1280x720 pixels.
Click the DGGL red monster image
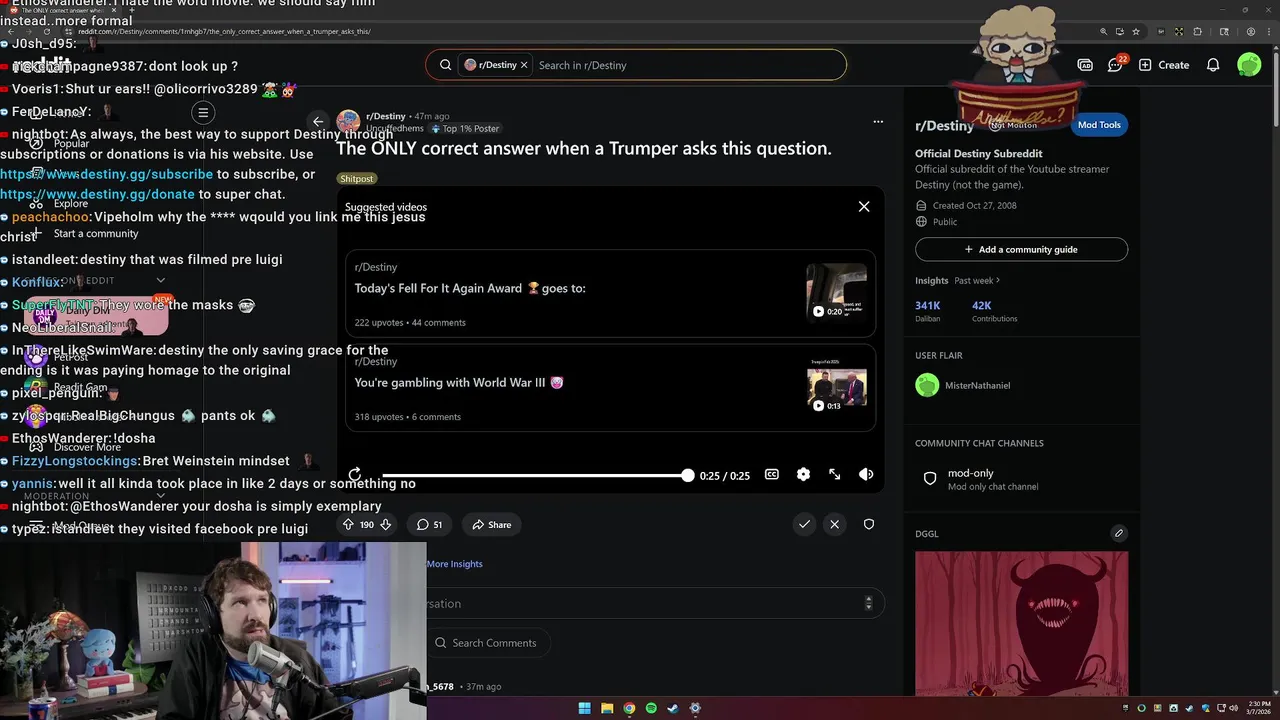pos(1021,623)
